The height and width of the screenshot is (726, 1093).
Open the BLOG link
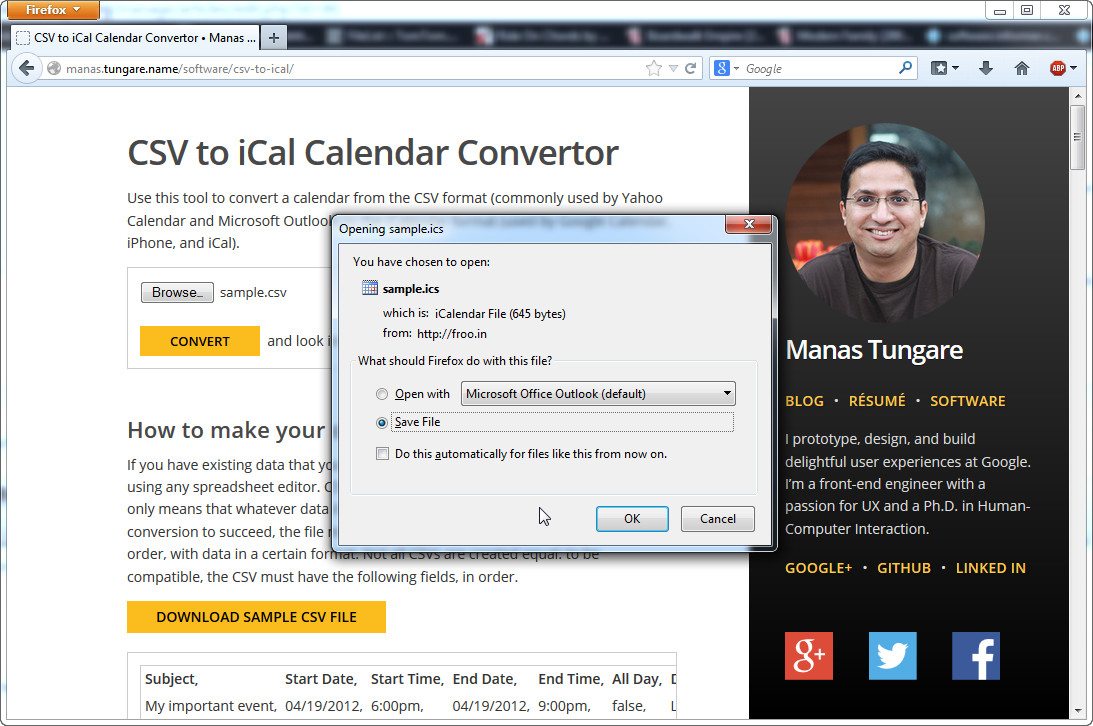click(x=804, y=401)
